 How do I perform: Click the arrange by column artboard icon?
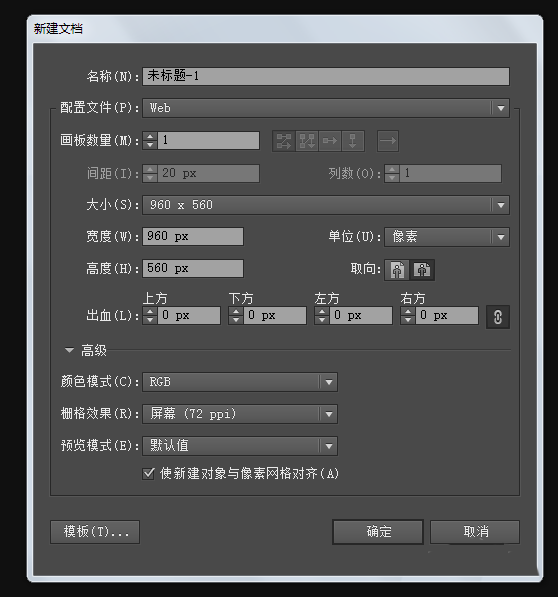[352, 141]
